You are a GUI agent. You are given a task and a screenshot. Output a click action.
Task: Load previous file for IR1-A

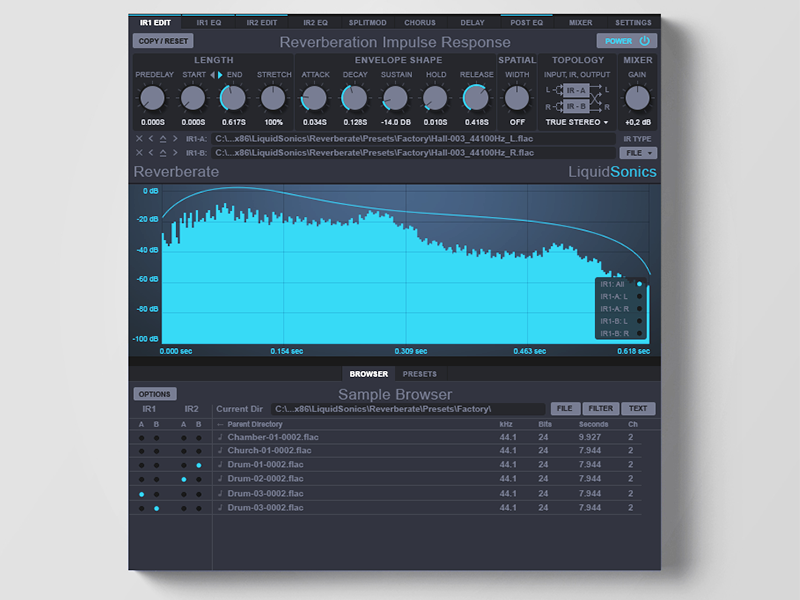coord(151,138)
